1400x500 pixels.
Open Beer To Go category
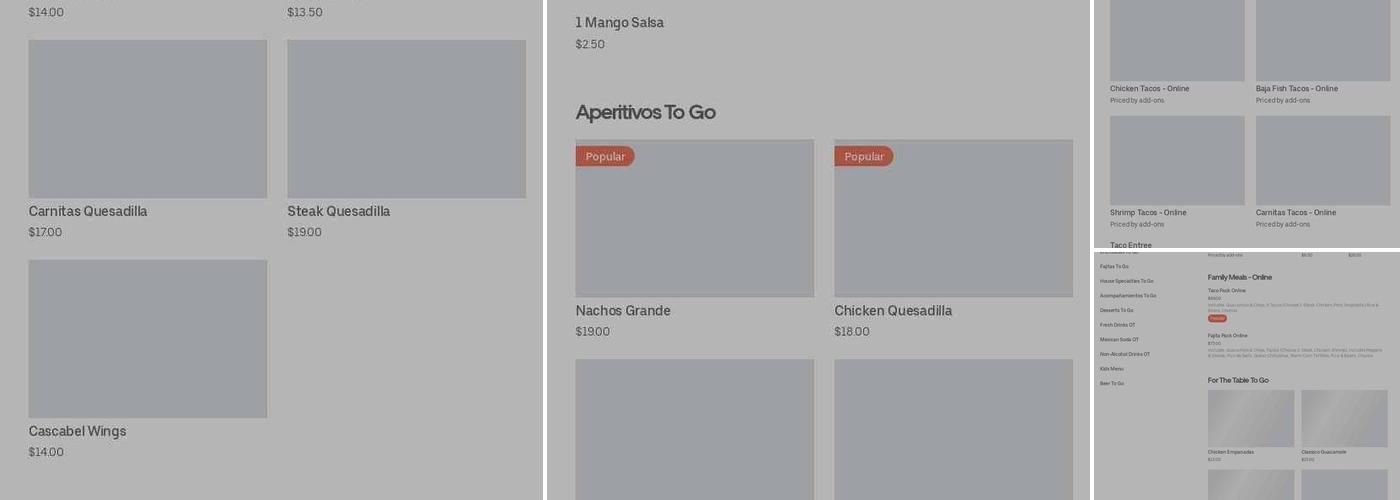pyautogui.click(x=1112, y=383)
